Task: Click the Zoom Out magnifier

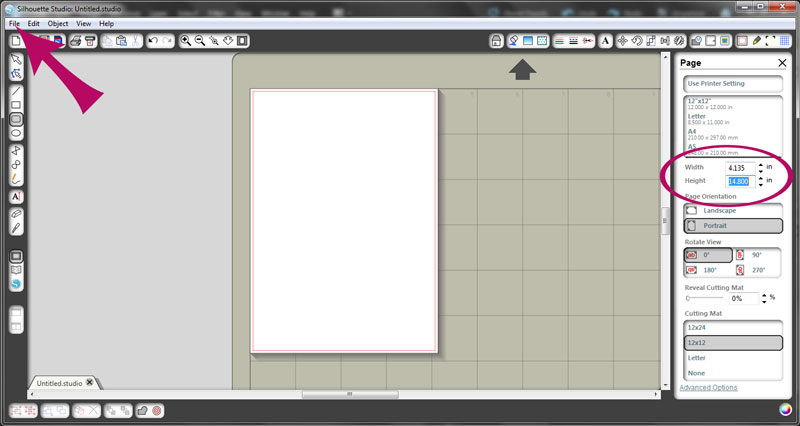Action: coord(200,41)
